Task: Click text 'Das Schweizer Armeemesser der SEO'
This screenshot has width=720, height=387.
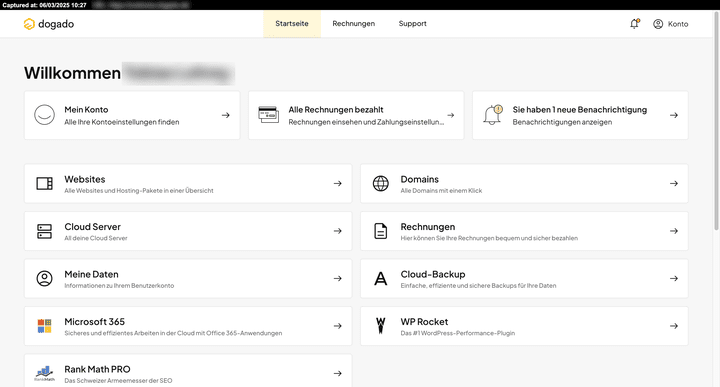Action: click(x=118, y=381)
